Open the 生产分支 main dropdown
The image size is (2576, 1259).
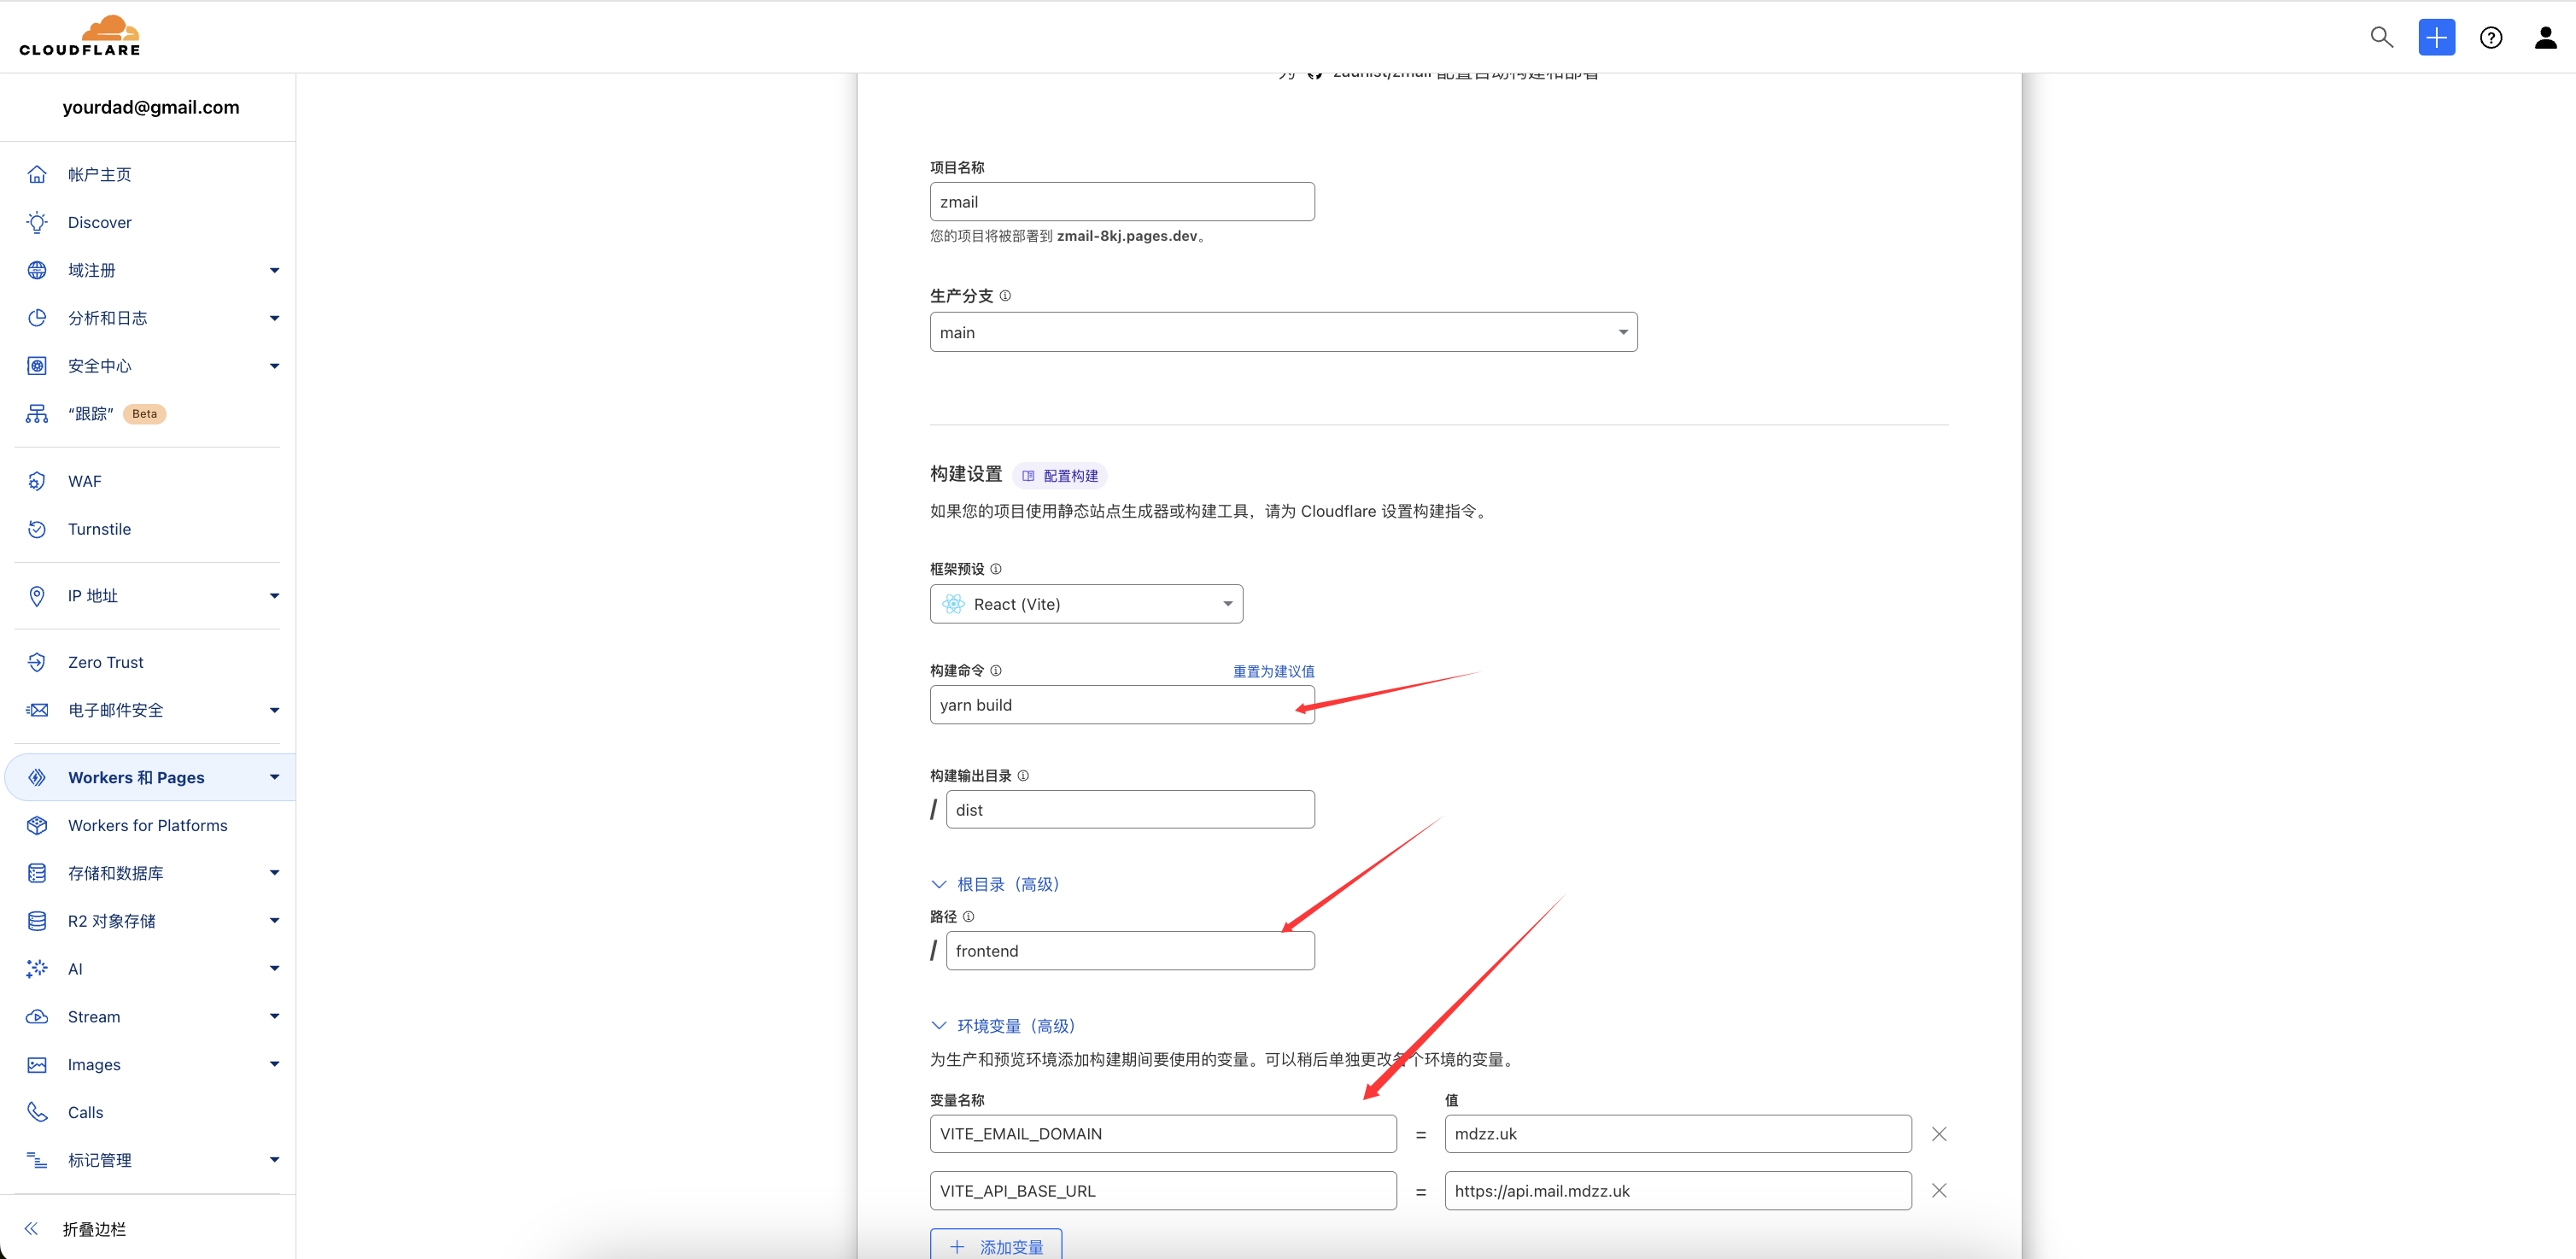pos(1283,332)
